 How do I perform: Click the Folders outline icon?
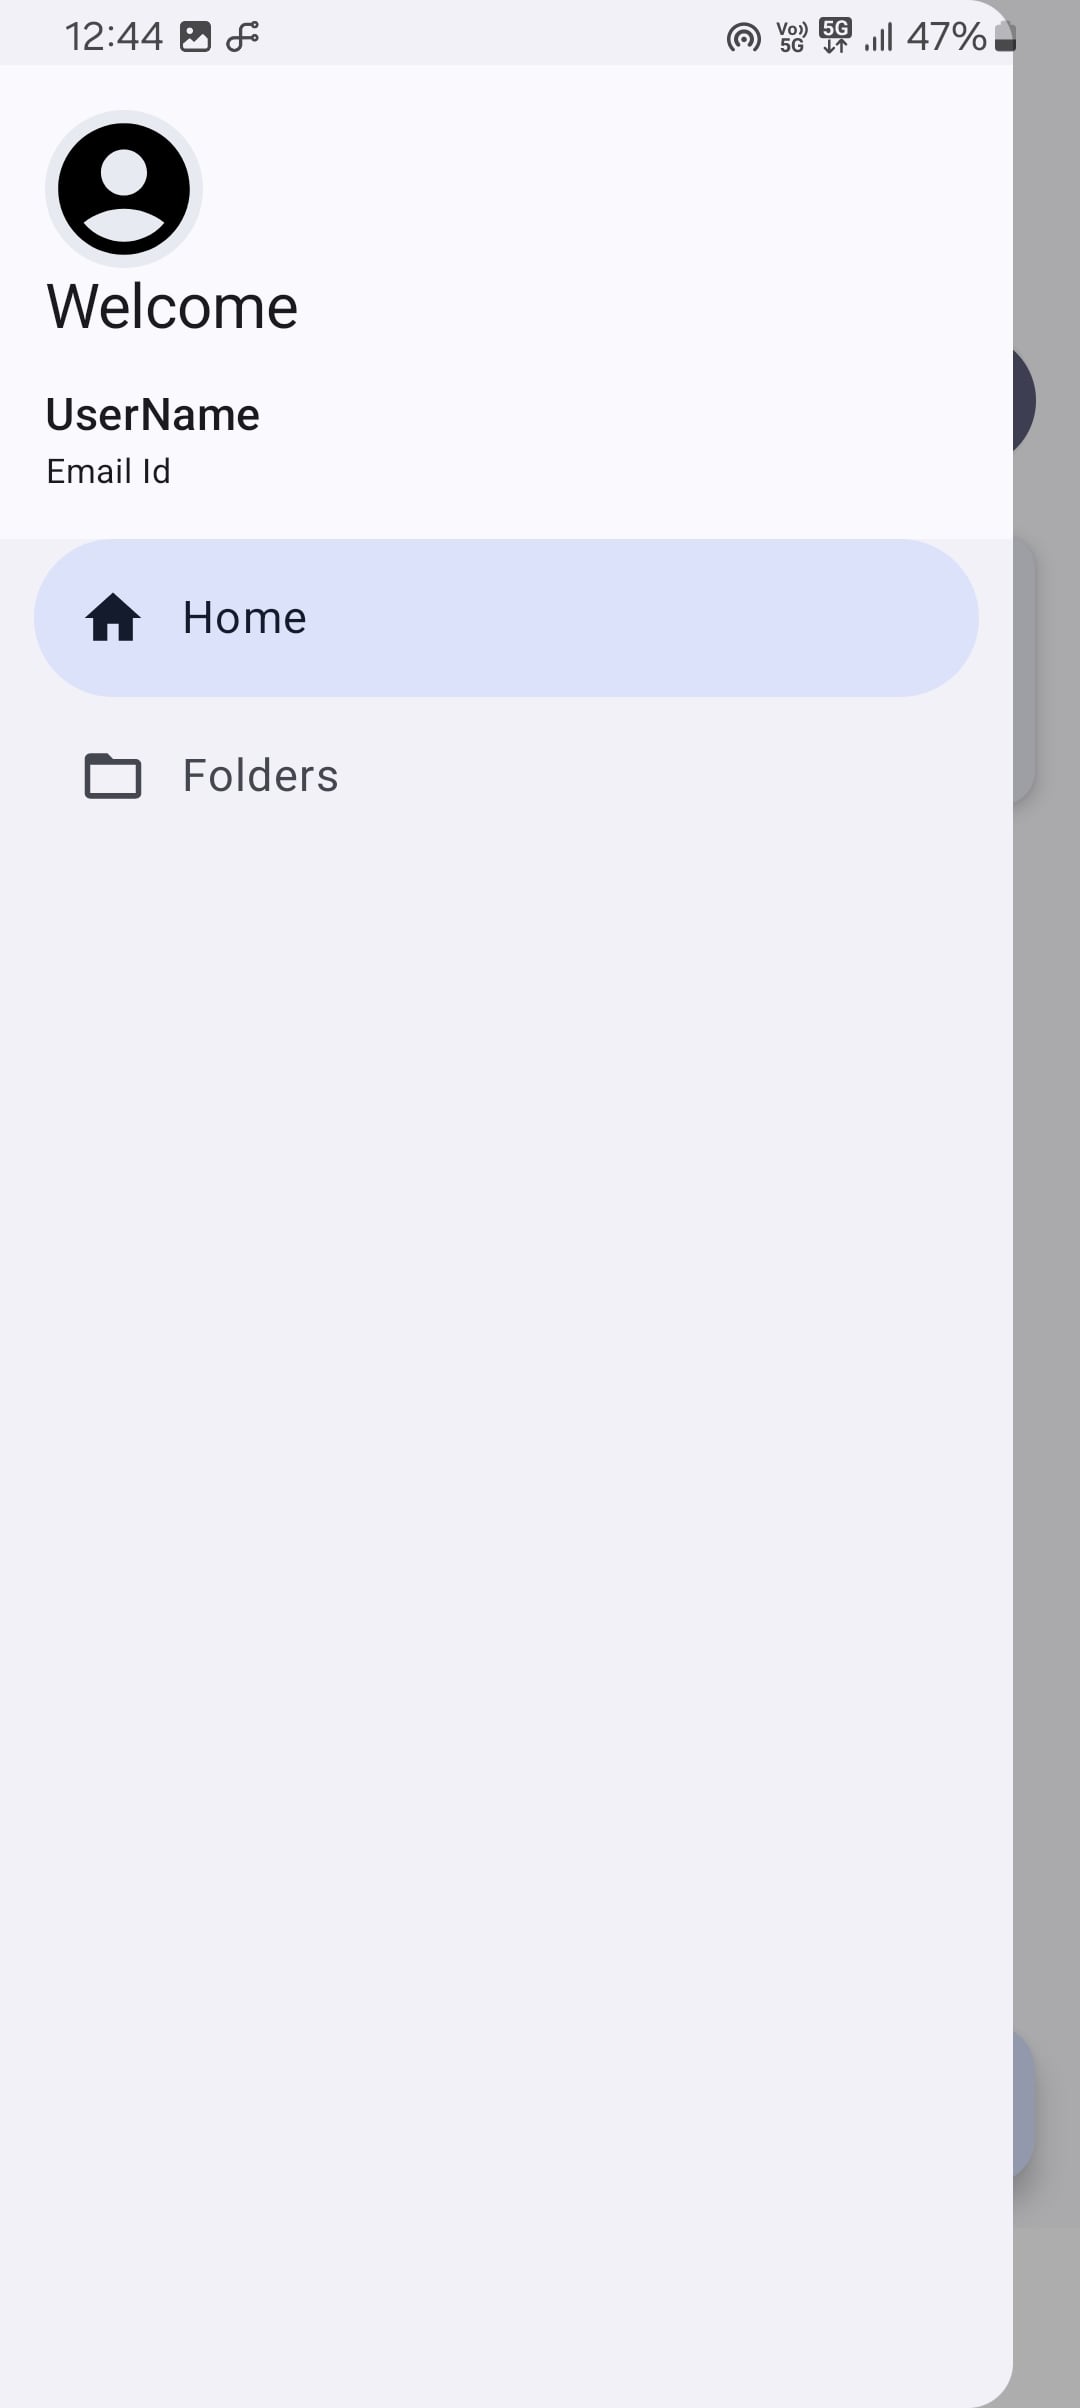click(113, 776)
